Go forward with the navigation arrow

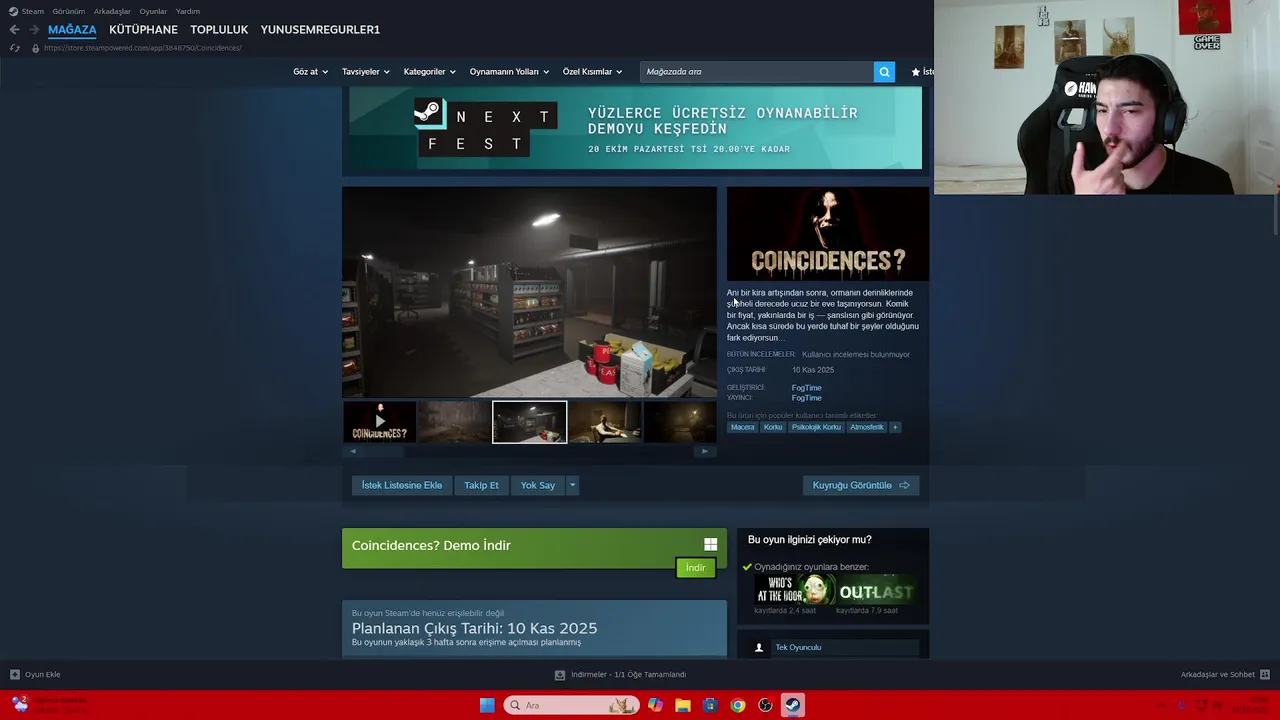click(x=34, y=30)
